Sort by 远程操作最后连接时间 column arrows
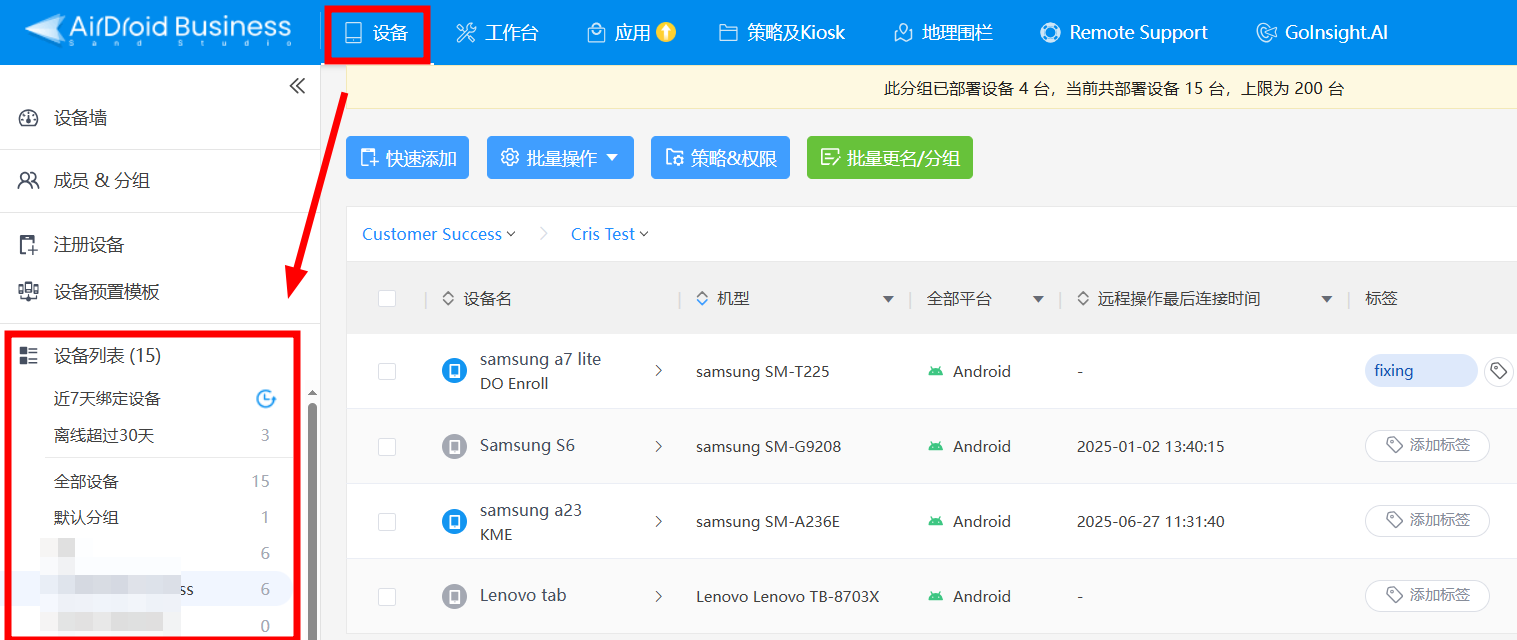 click(1083, 298)
